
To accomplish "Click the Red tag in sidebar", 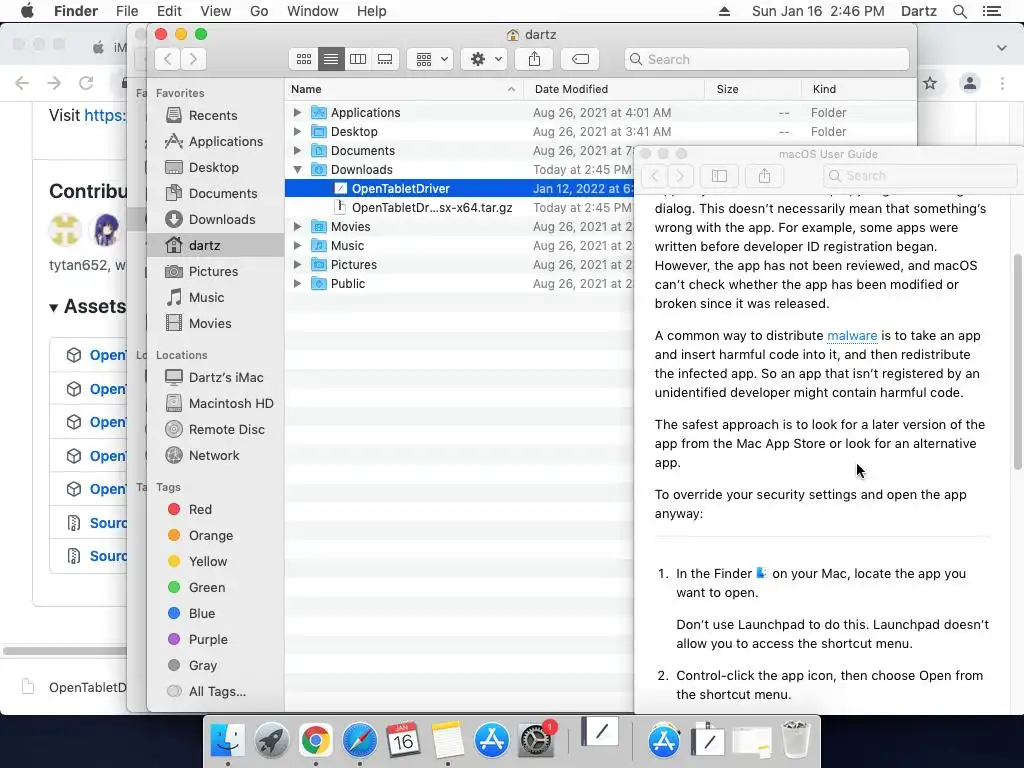I will point(189,510).
